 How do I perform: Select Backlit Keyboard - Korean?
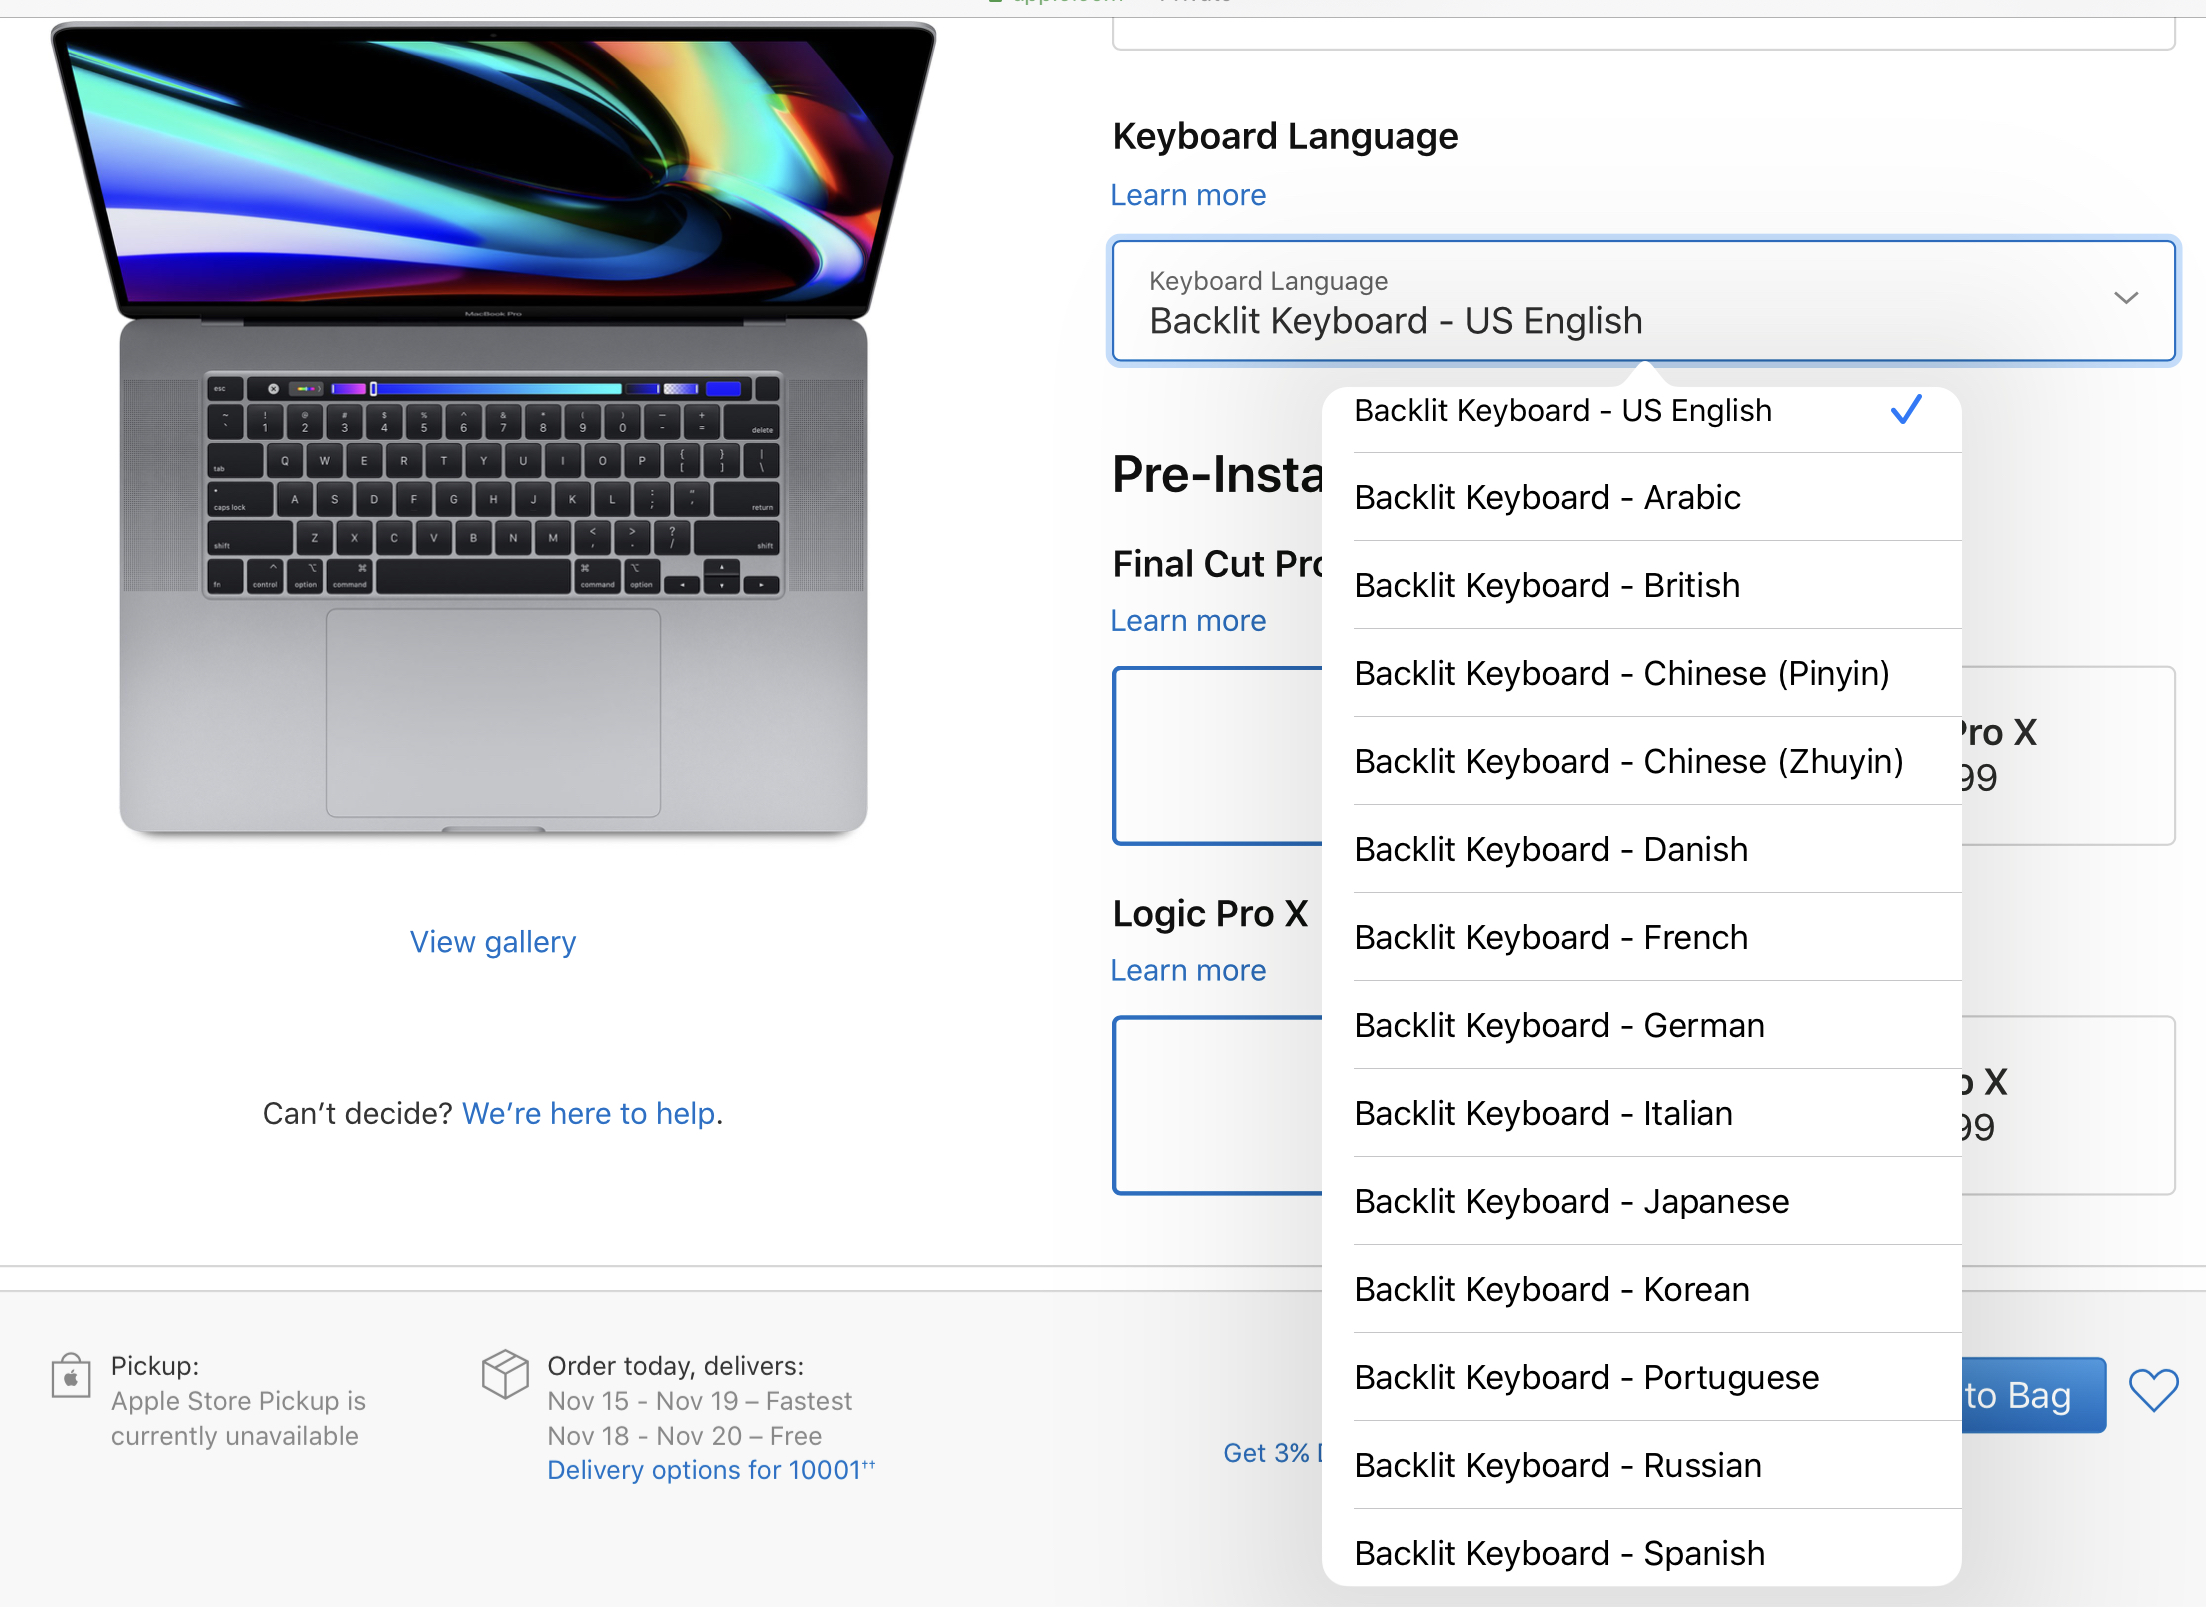click(x=1641, y=1289)
